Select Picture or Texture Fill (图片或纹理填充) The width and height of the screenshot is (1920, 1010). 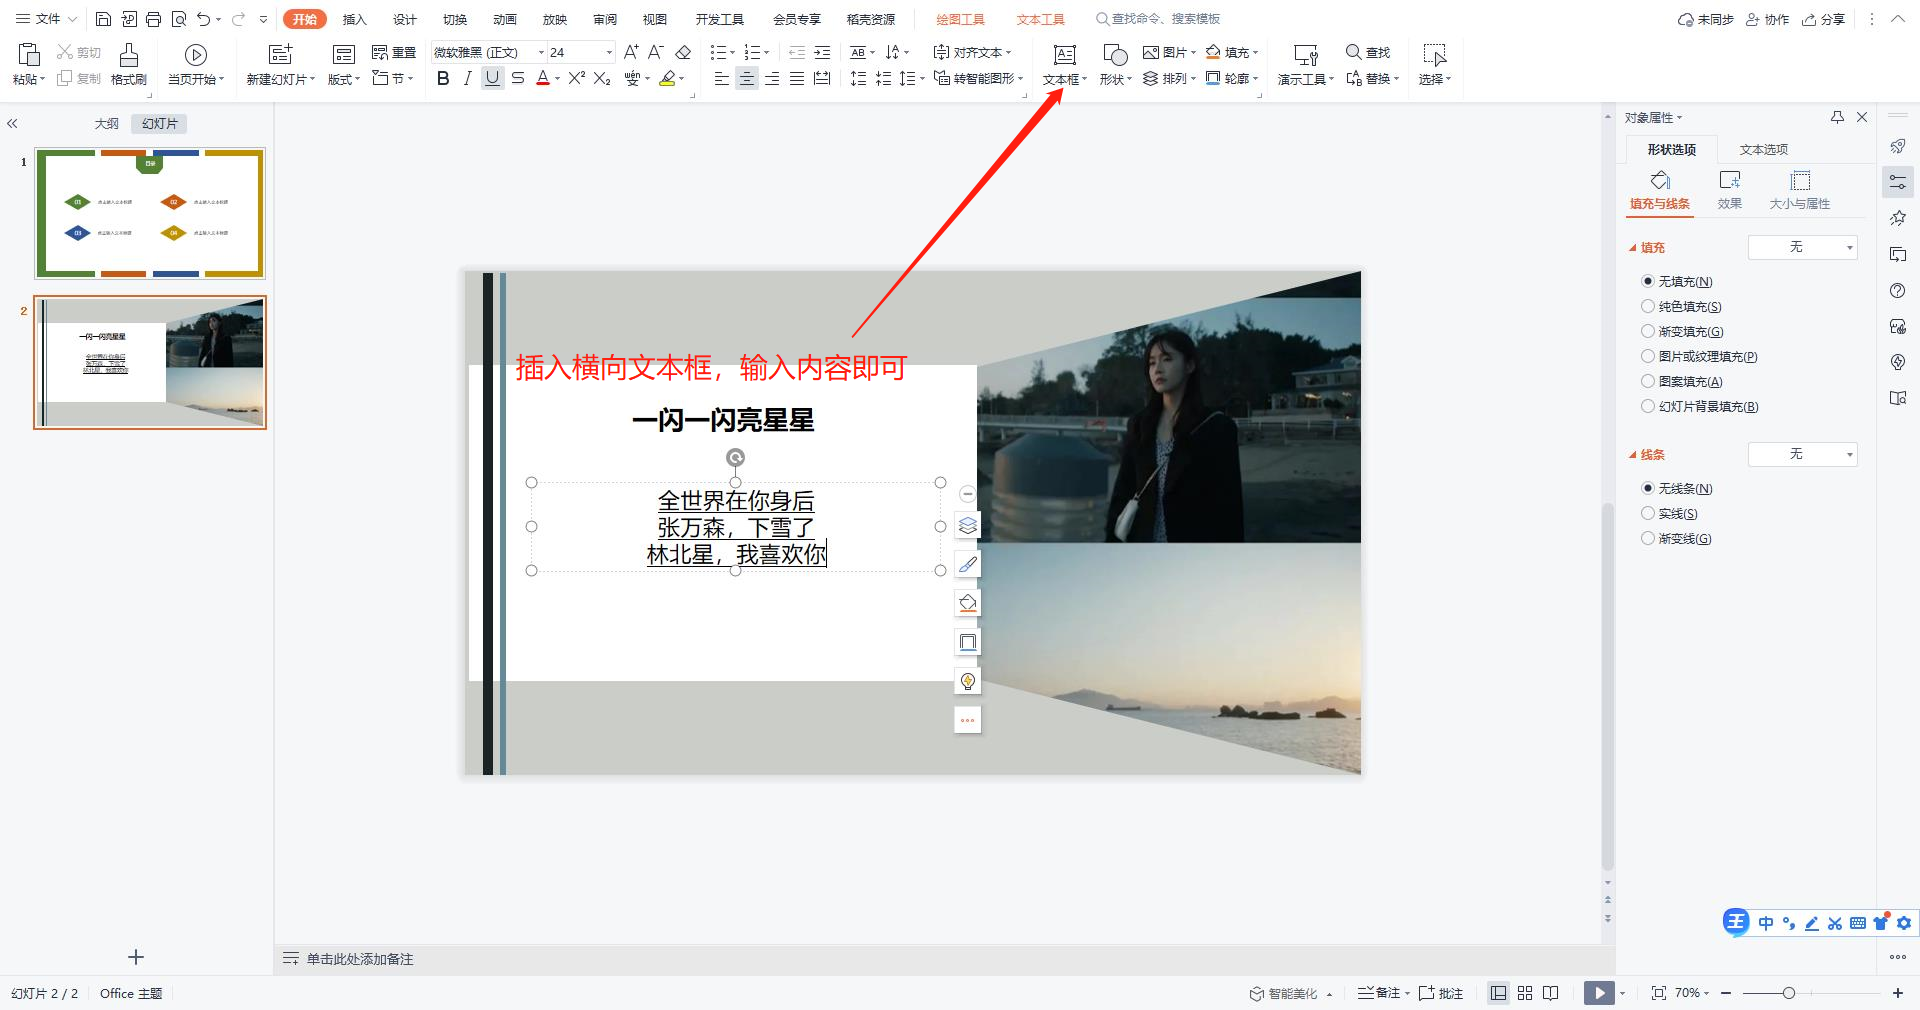tap(1648, 356)
